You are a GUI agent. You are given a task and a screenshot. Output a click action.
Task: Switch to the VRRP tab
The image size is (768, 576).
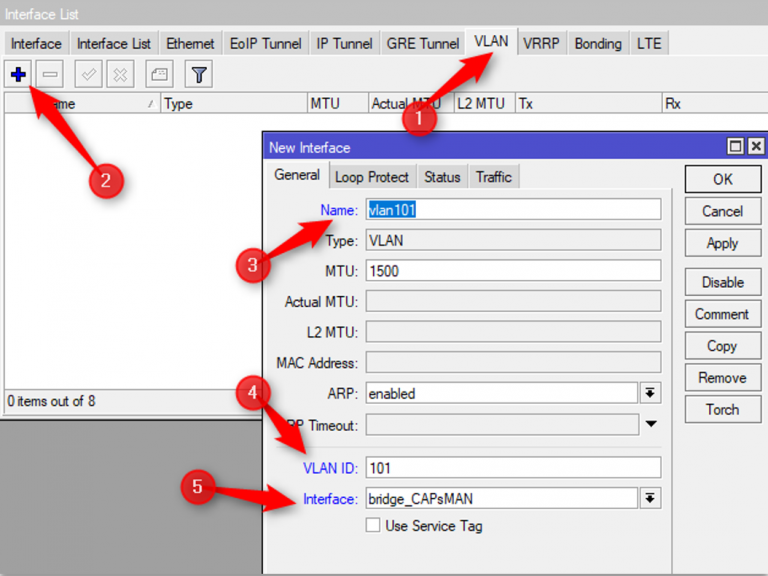click(541, 43)
